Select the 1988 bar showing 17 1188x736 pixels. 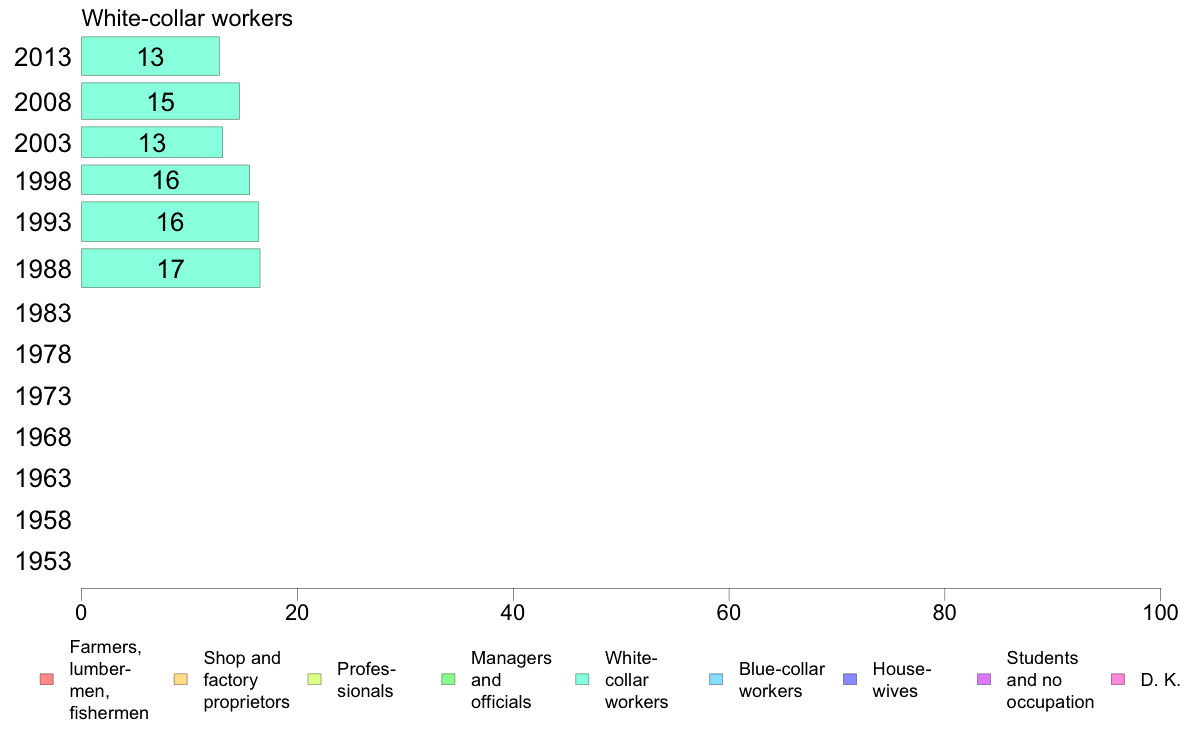170,268
